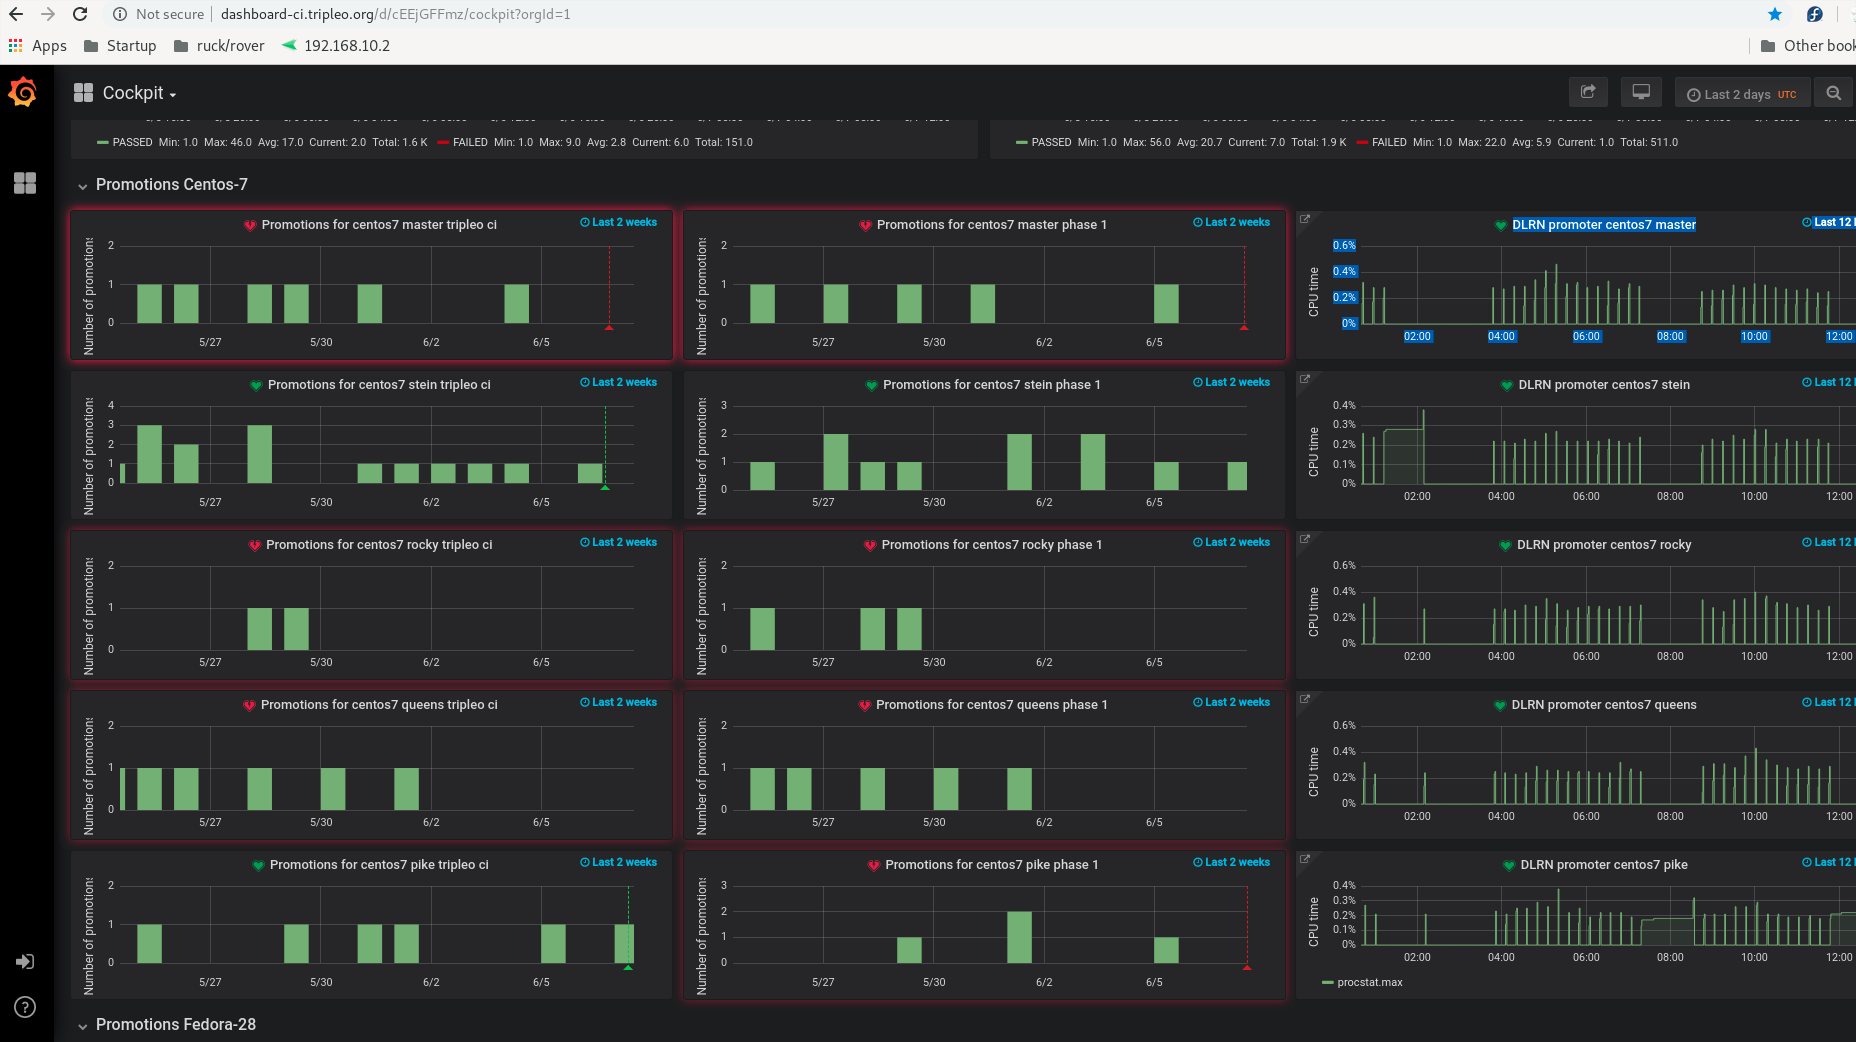Click the Grafana logo home icon
Image resolution: width=1856 pixels, height=1042 pixels.
23,93
